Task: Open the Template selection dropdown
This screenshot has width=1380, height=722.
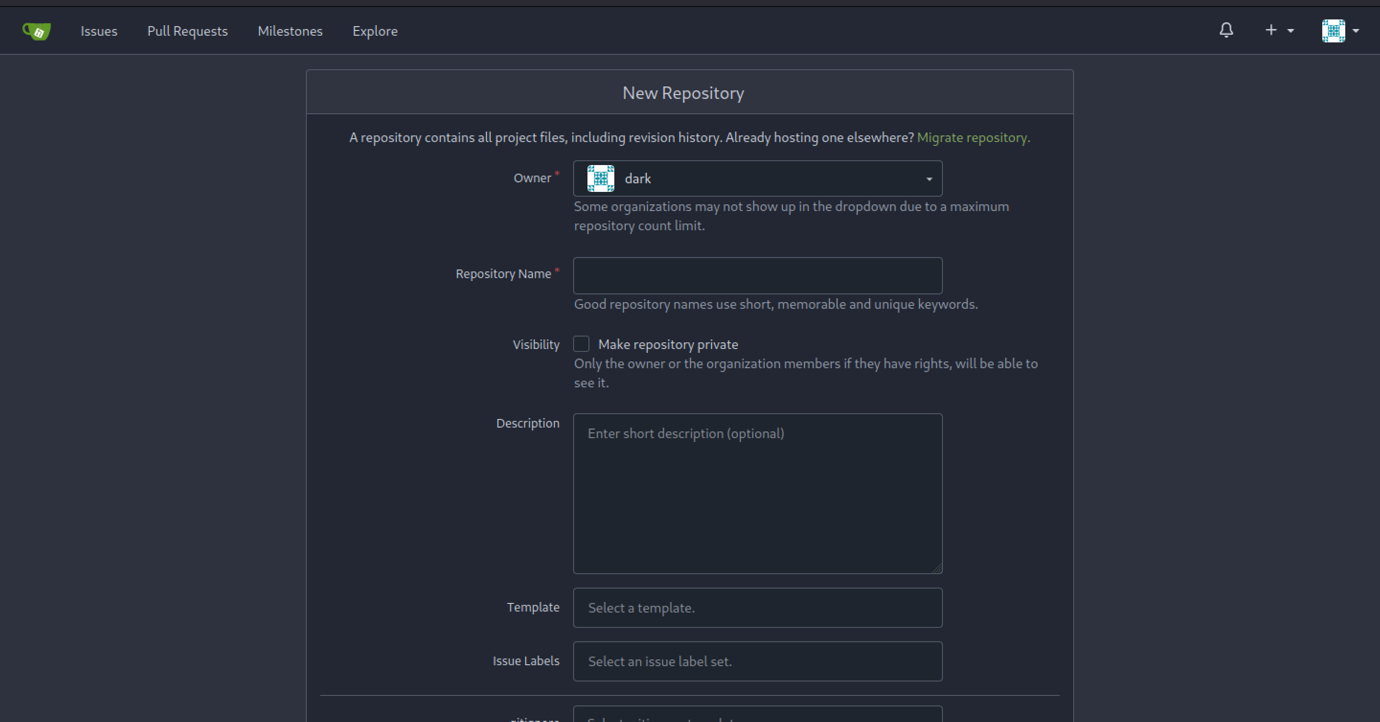Action: 757,608
